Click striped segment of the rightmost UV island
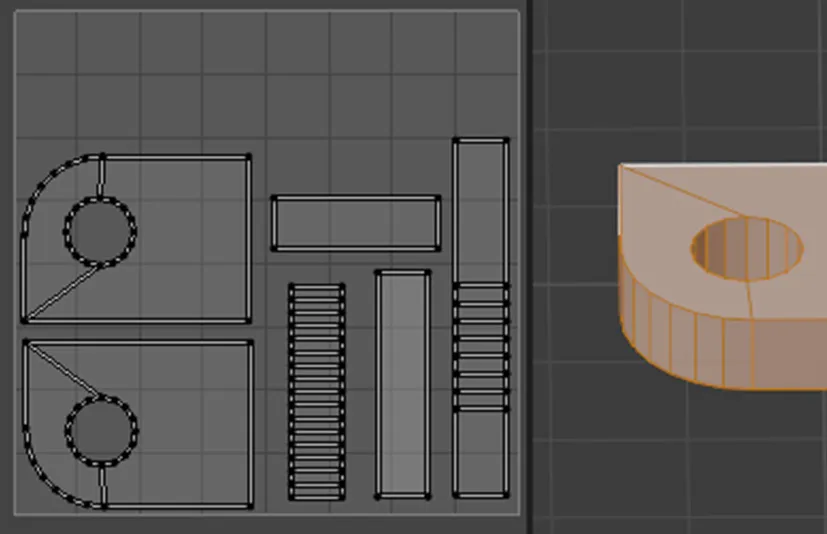The height and width of the screenshot is (534, 827). pyautogui.click(x=480, y=346)
